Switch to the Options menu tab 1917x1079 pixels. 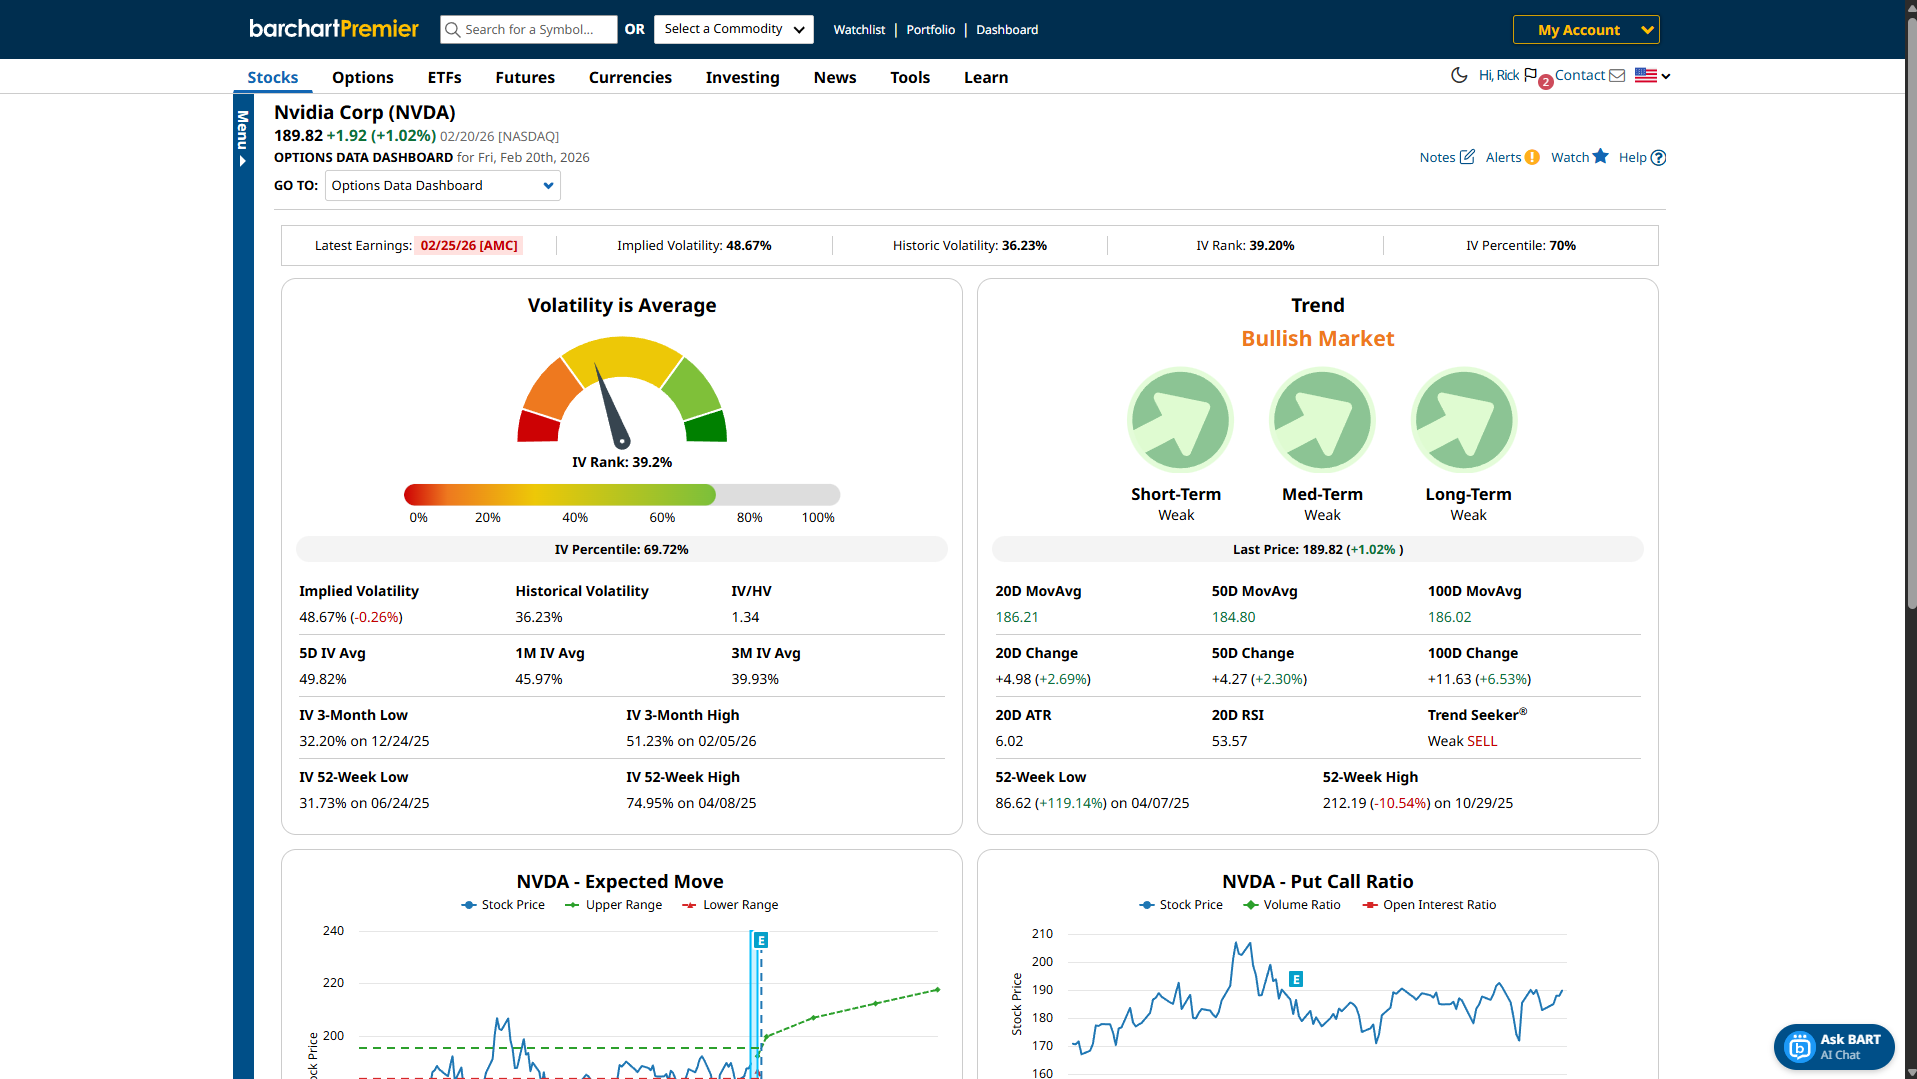coord(362,78)
